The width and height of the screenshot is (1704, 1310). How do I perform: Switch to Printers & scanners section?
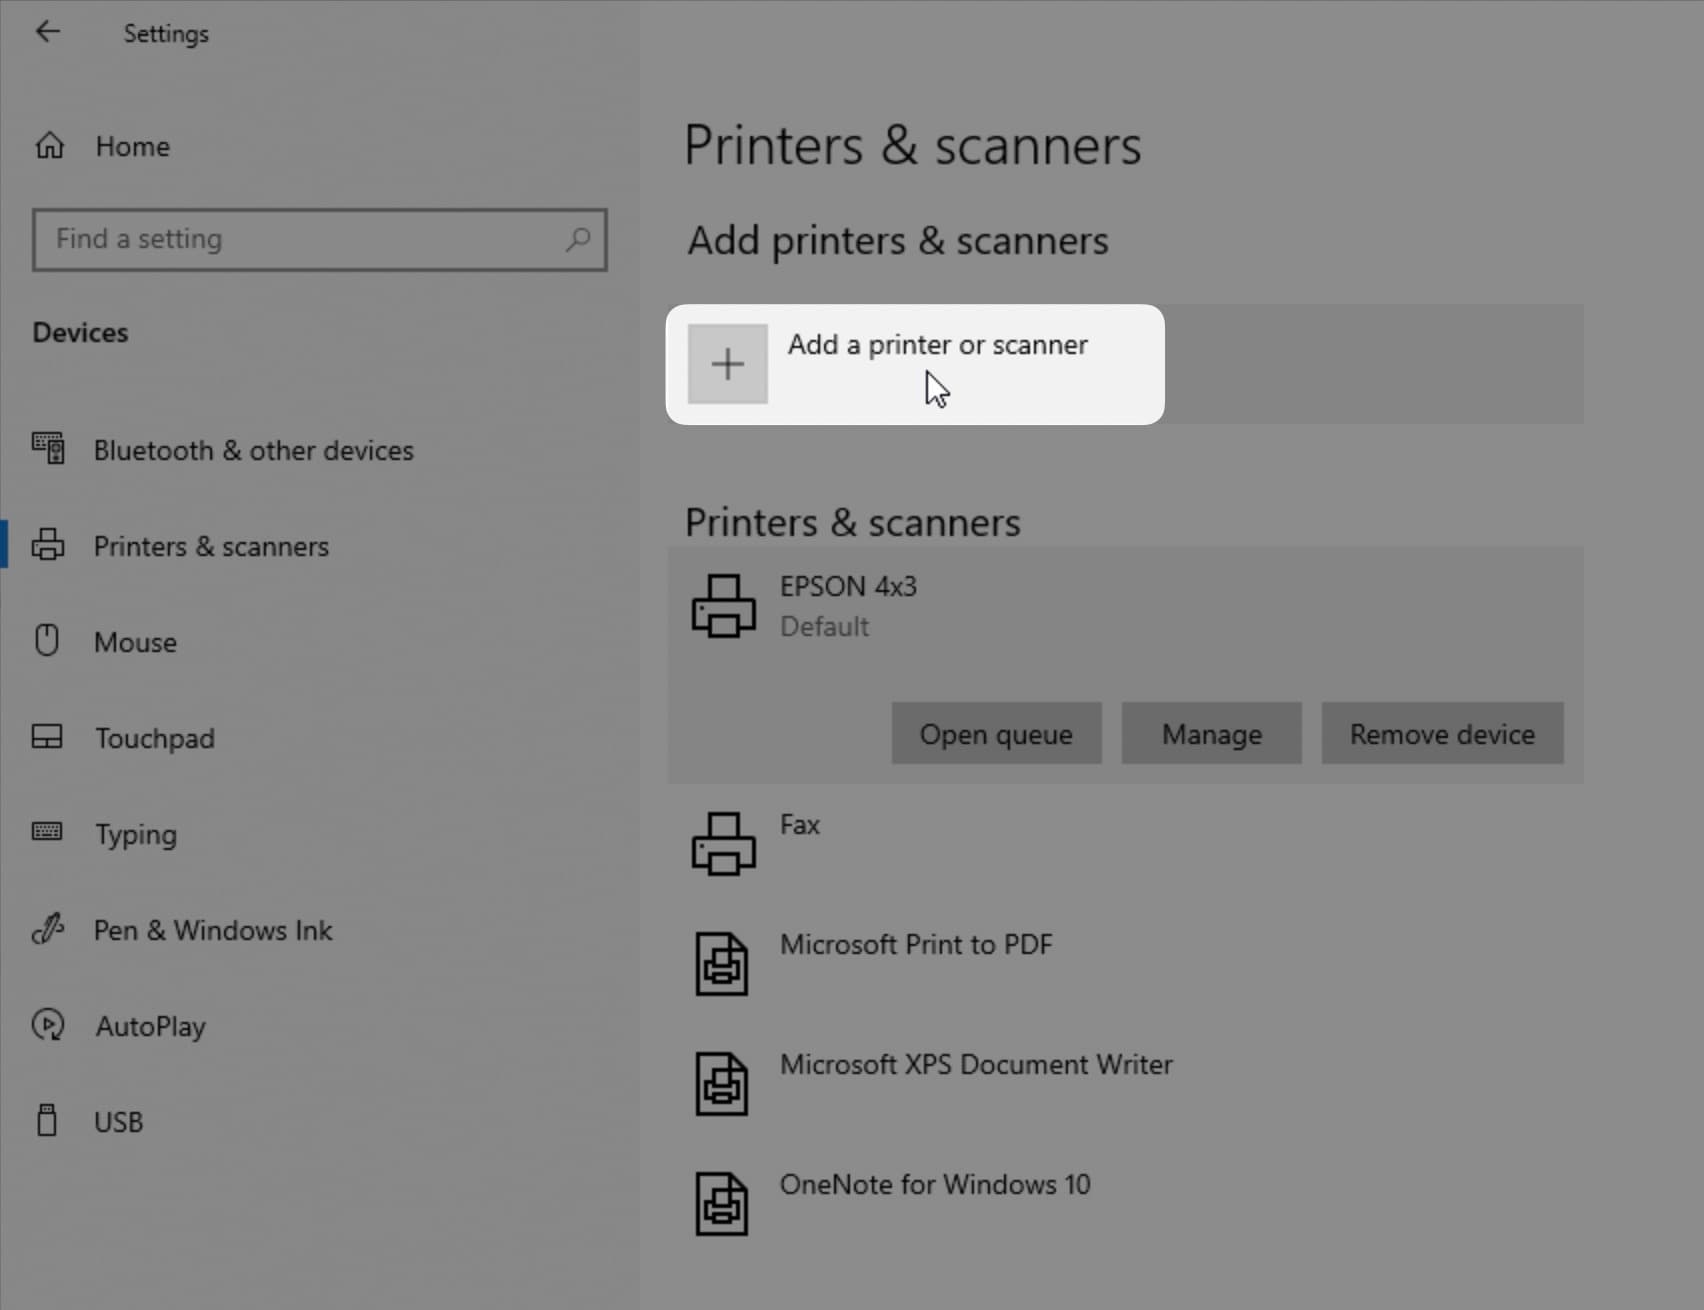click(211, 546)
